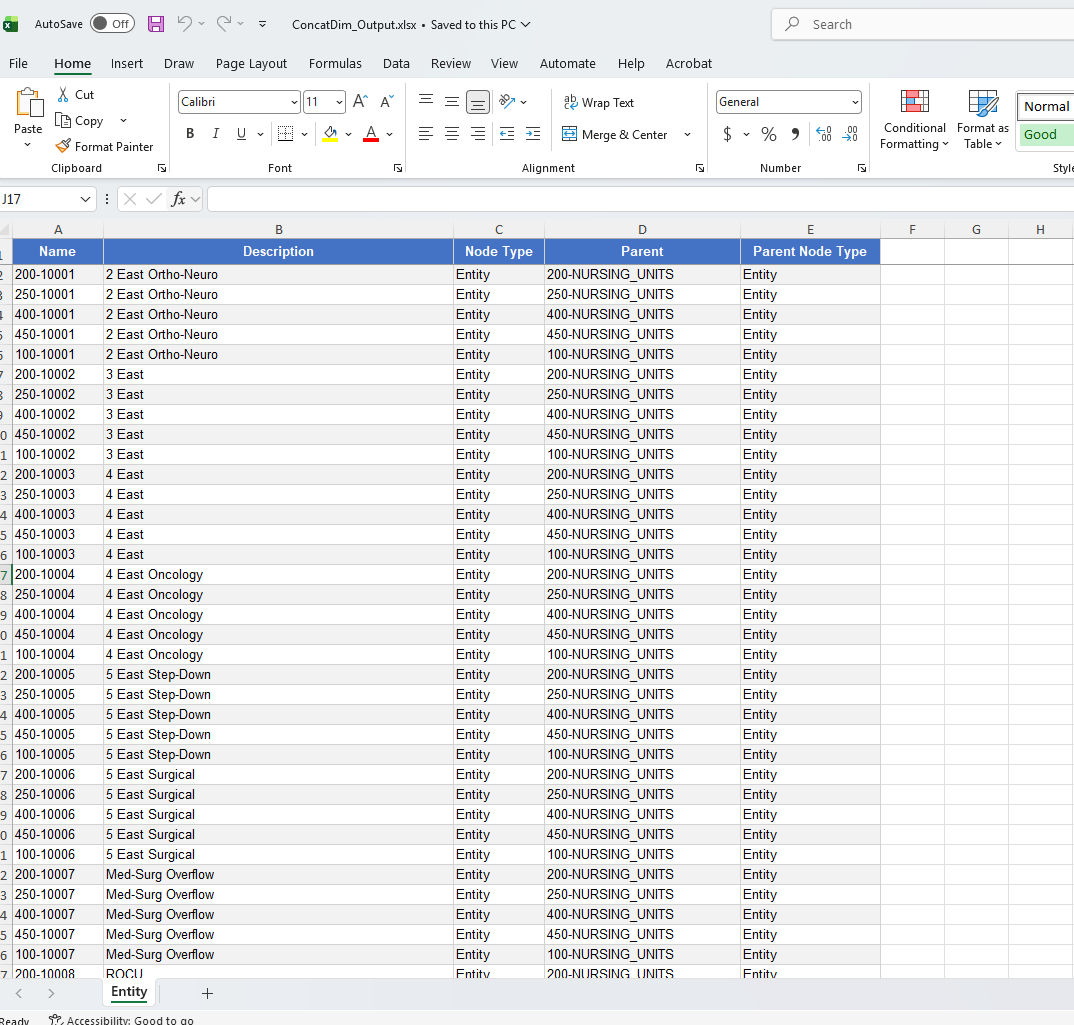The image size is (1074, 1025).
Task: Switch to the Automate tab
Action: click(x=568, y=63)
